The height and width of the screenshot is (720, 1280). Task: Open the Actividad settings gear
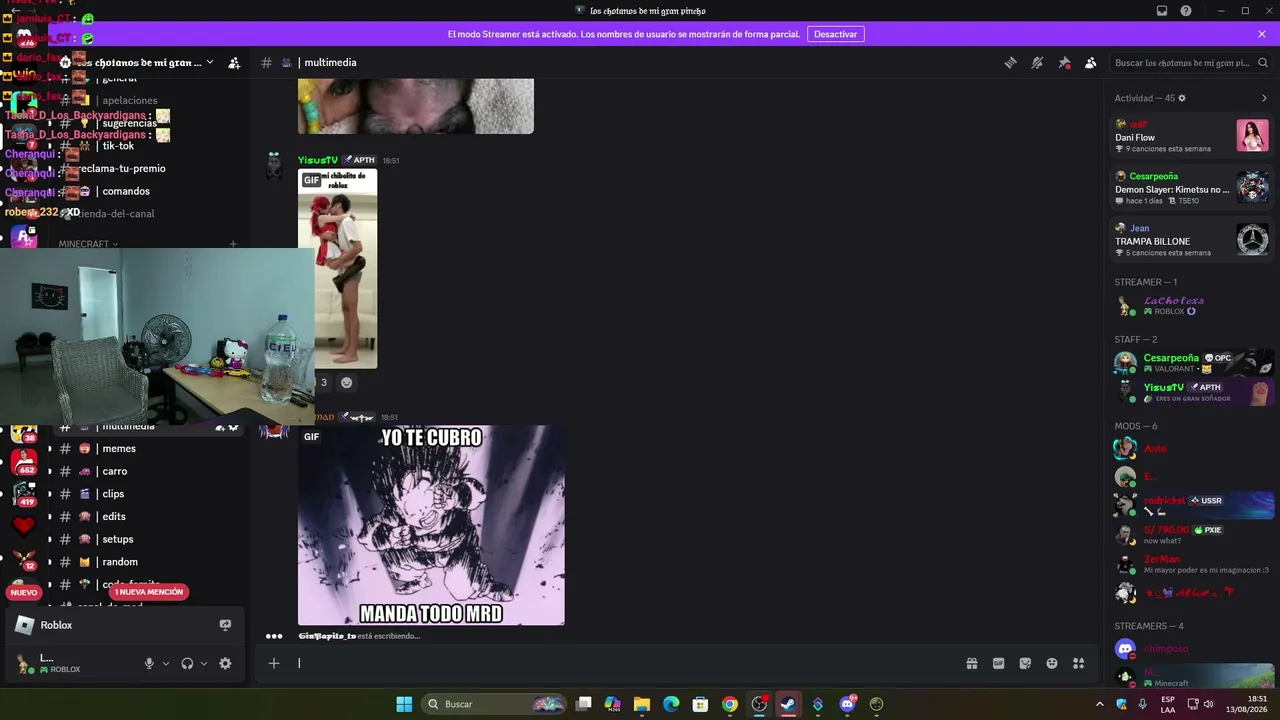[1182, 98]
